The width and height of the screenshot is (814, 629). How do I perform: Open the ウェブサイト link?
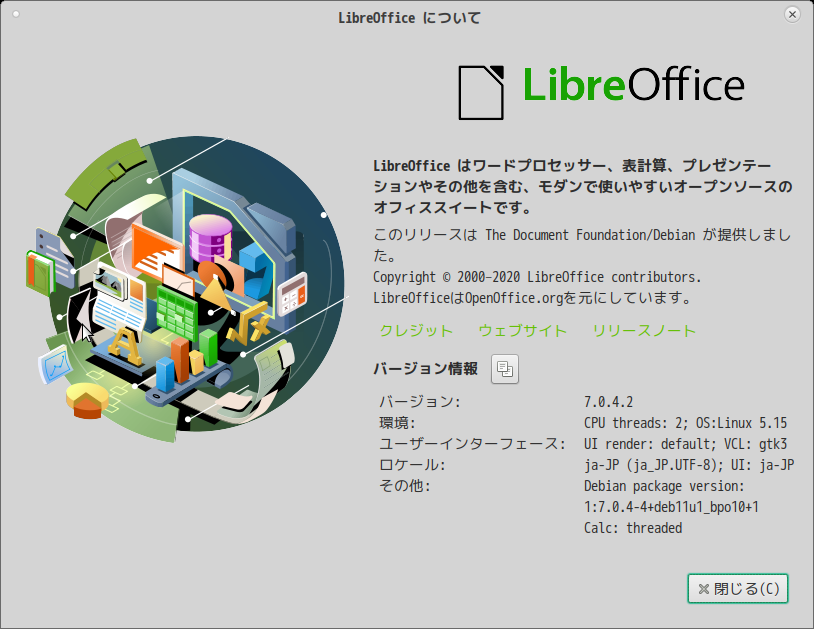(522, 331)
